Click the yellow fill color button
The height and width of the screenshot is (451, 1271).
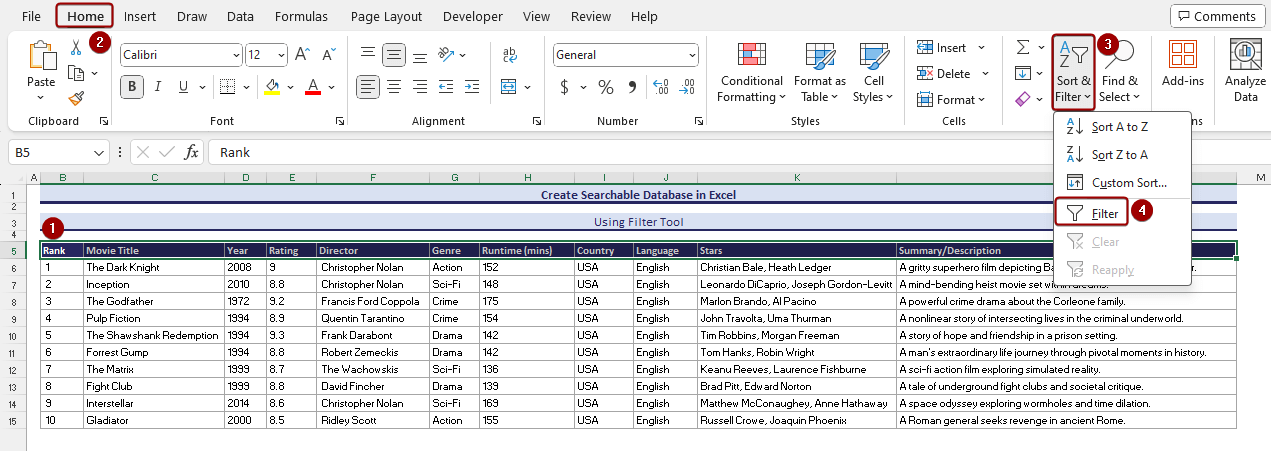[x=272, y=87]
